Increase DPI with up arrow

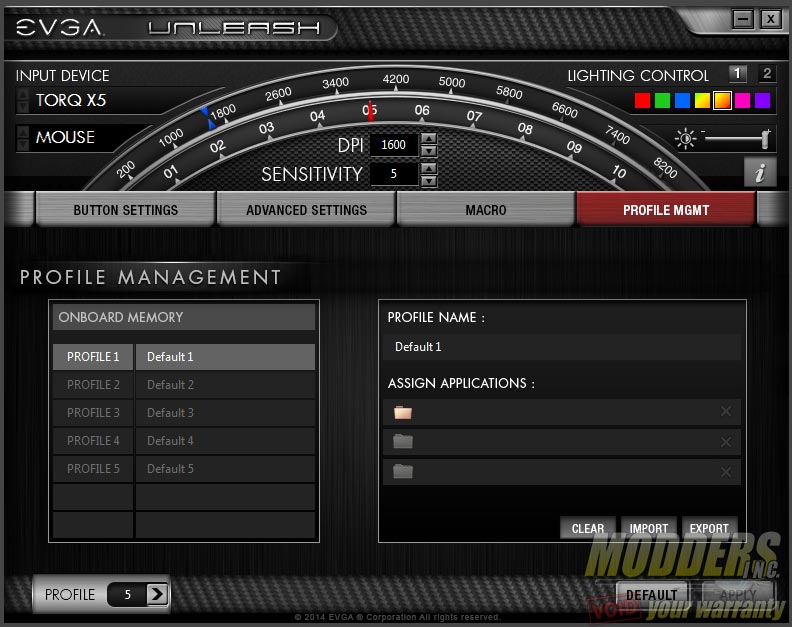429,138
